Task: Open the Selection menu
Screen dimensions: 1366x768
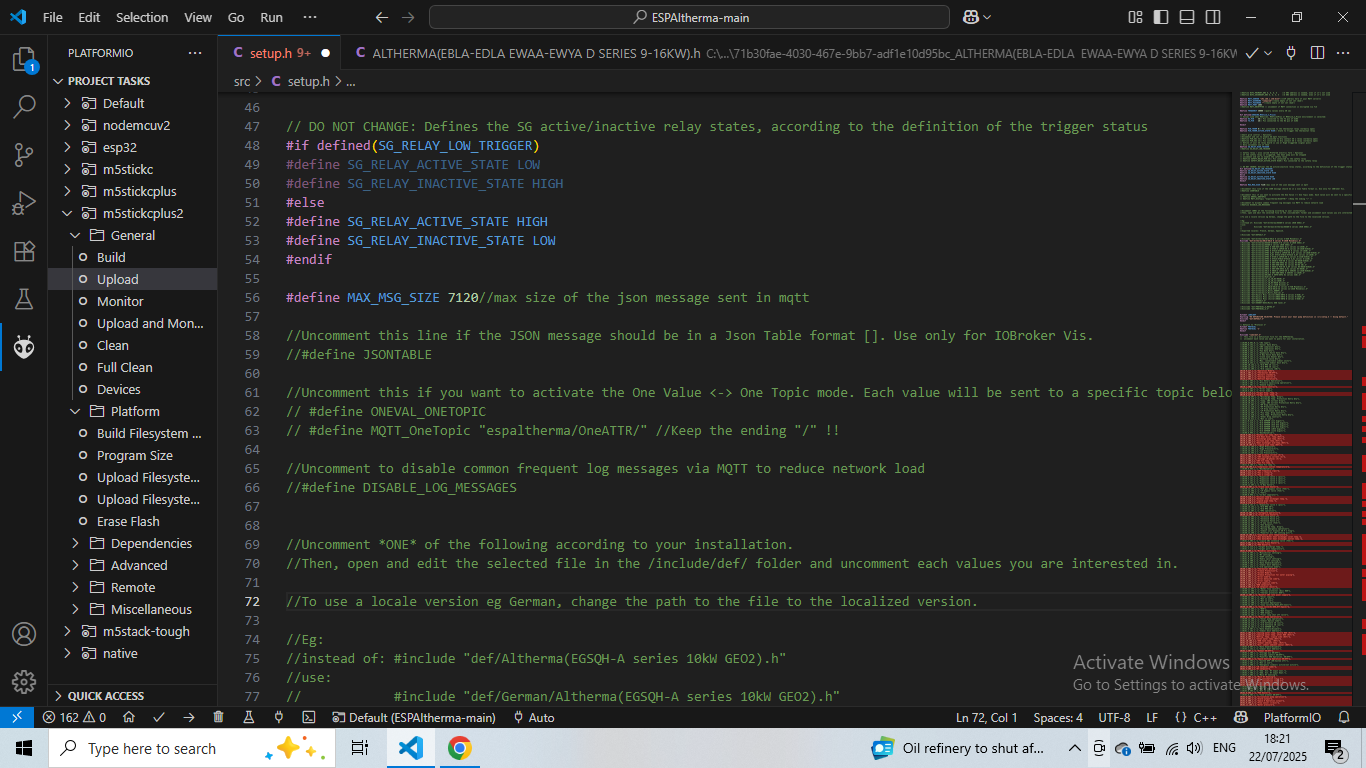Action: [x=142, y=17]
